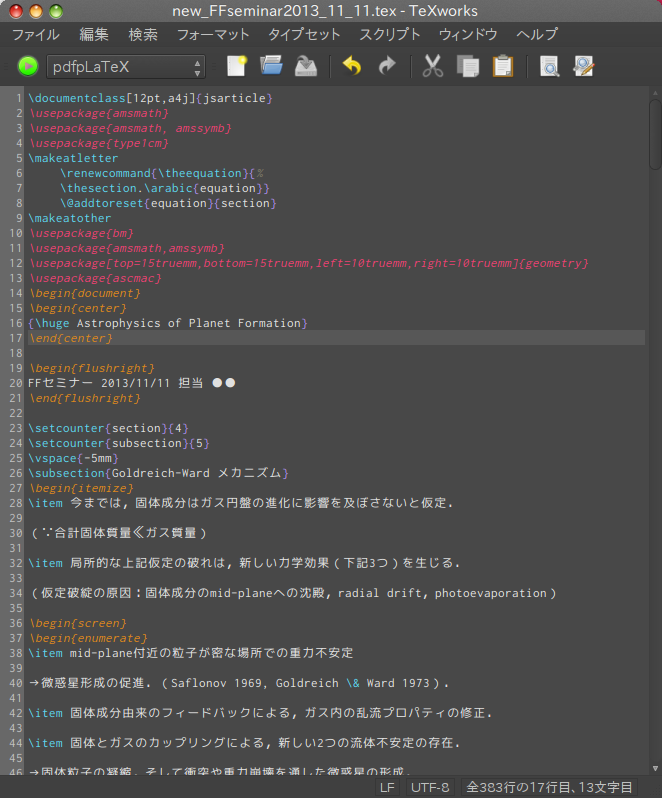Click the radial drift, photoevaporation line

point(294,593)
